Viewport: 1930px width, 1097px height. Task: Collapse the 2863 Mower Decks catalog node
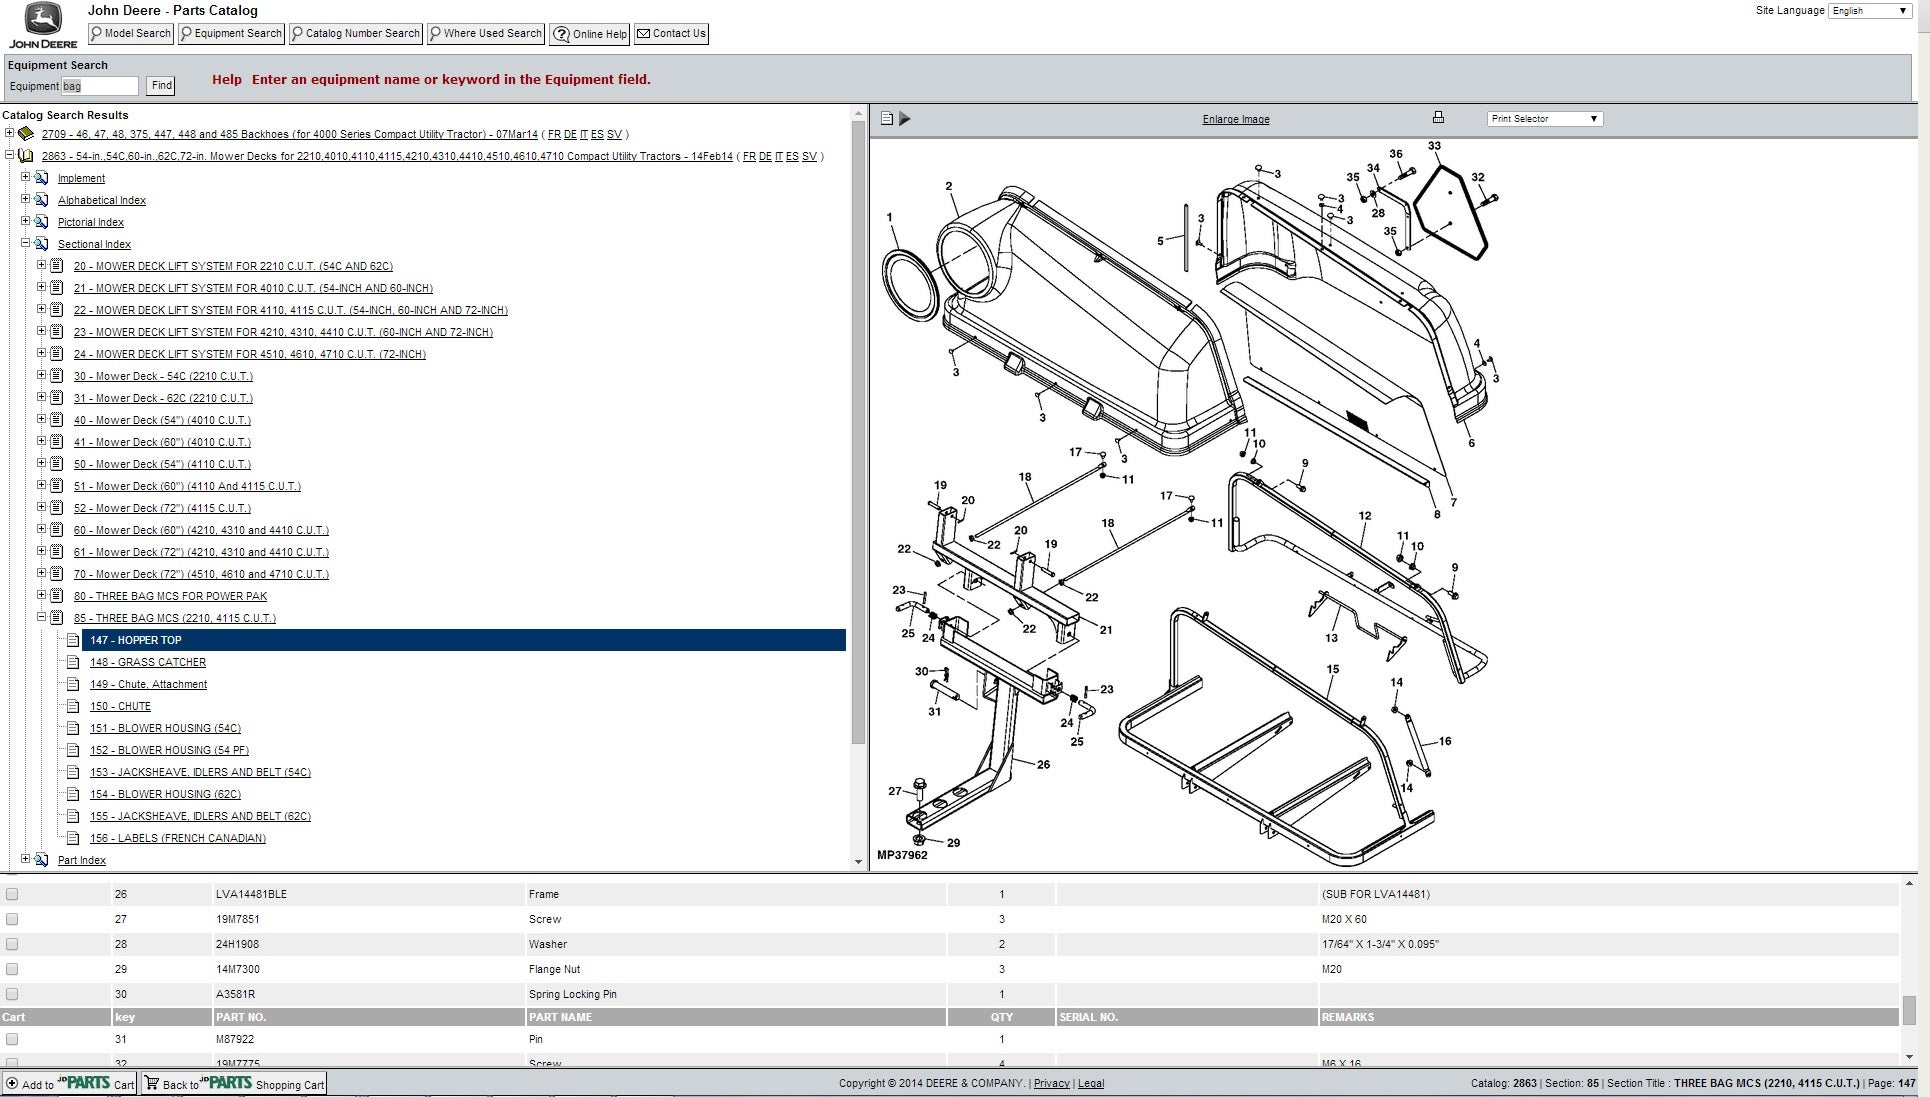(10, 155)
